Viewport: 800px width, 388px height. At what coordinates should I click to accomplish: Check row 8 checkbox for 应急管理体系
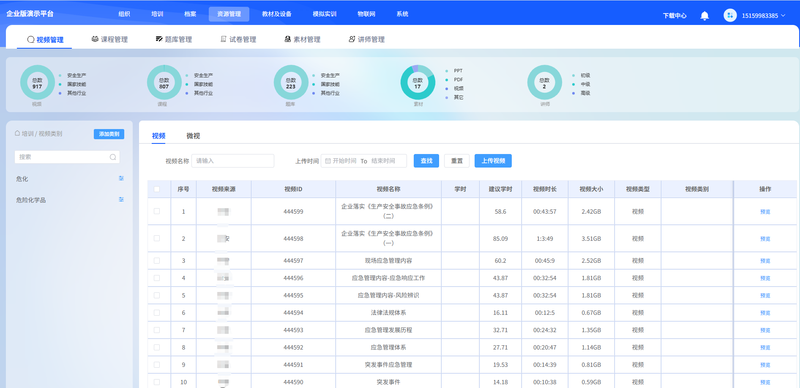(157, 347)
